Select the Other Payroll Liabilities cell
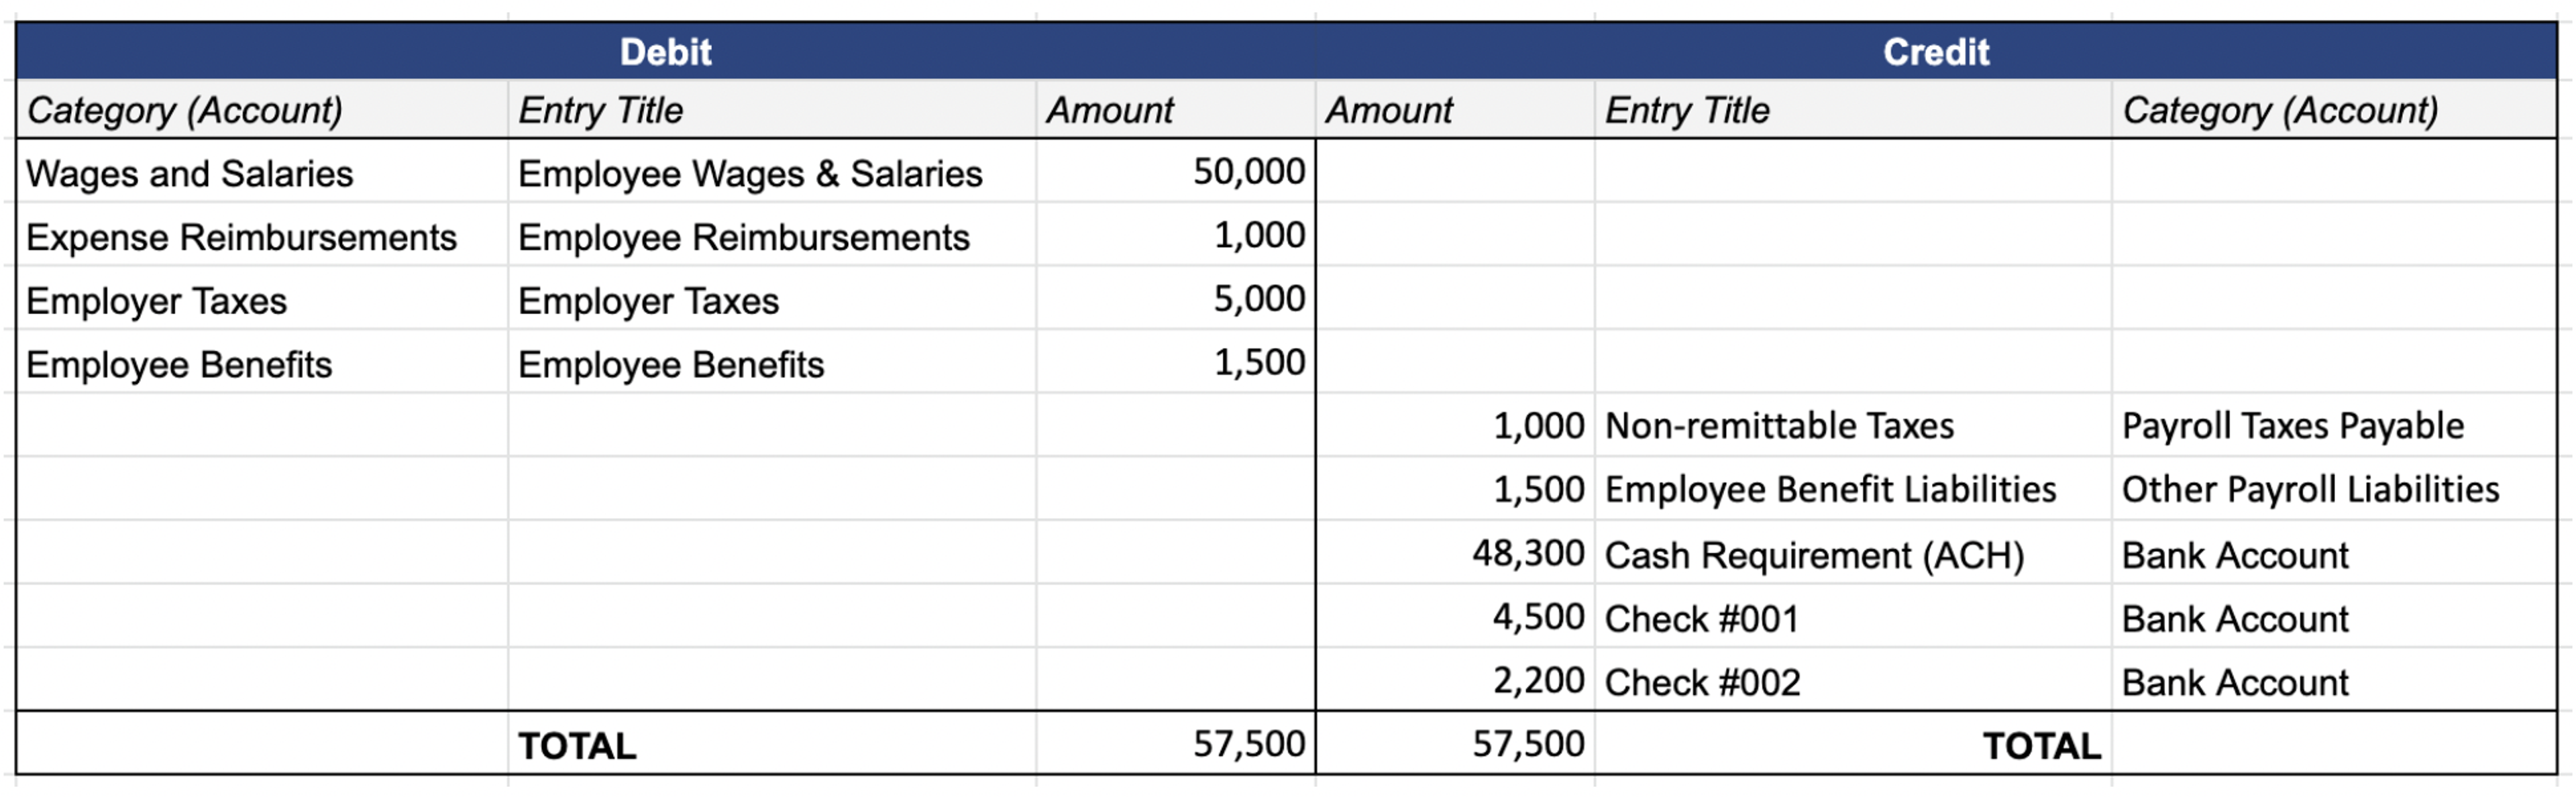 (x=2334, y=489)
